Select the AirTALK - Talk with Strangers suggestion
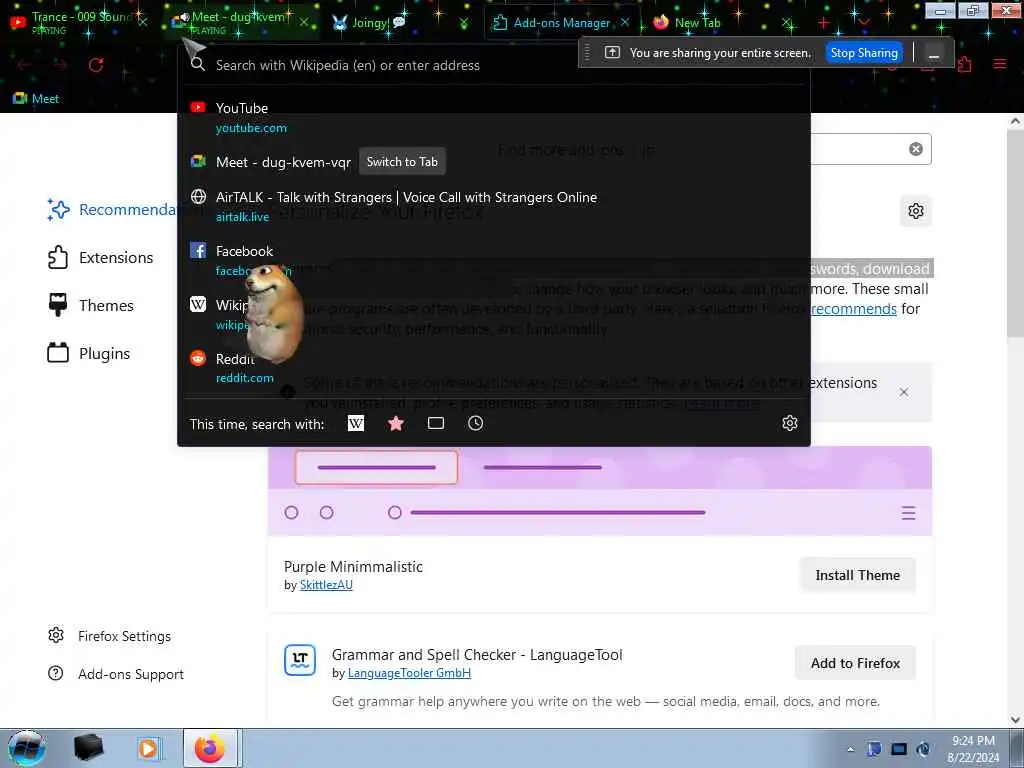 point(494,206)
